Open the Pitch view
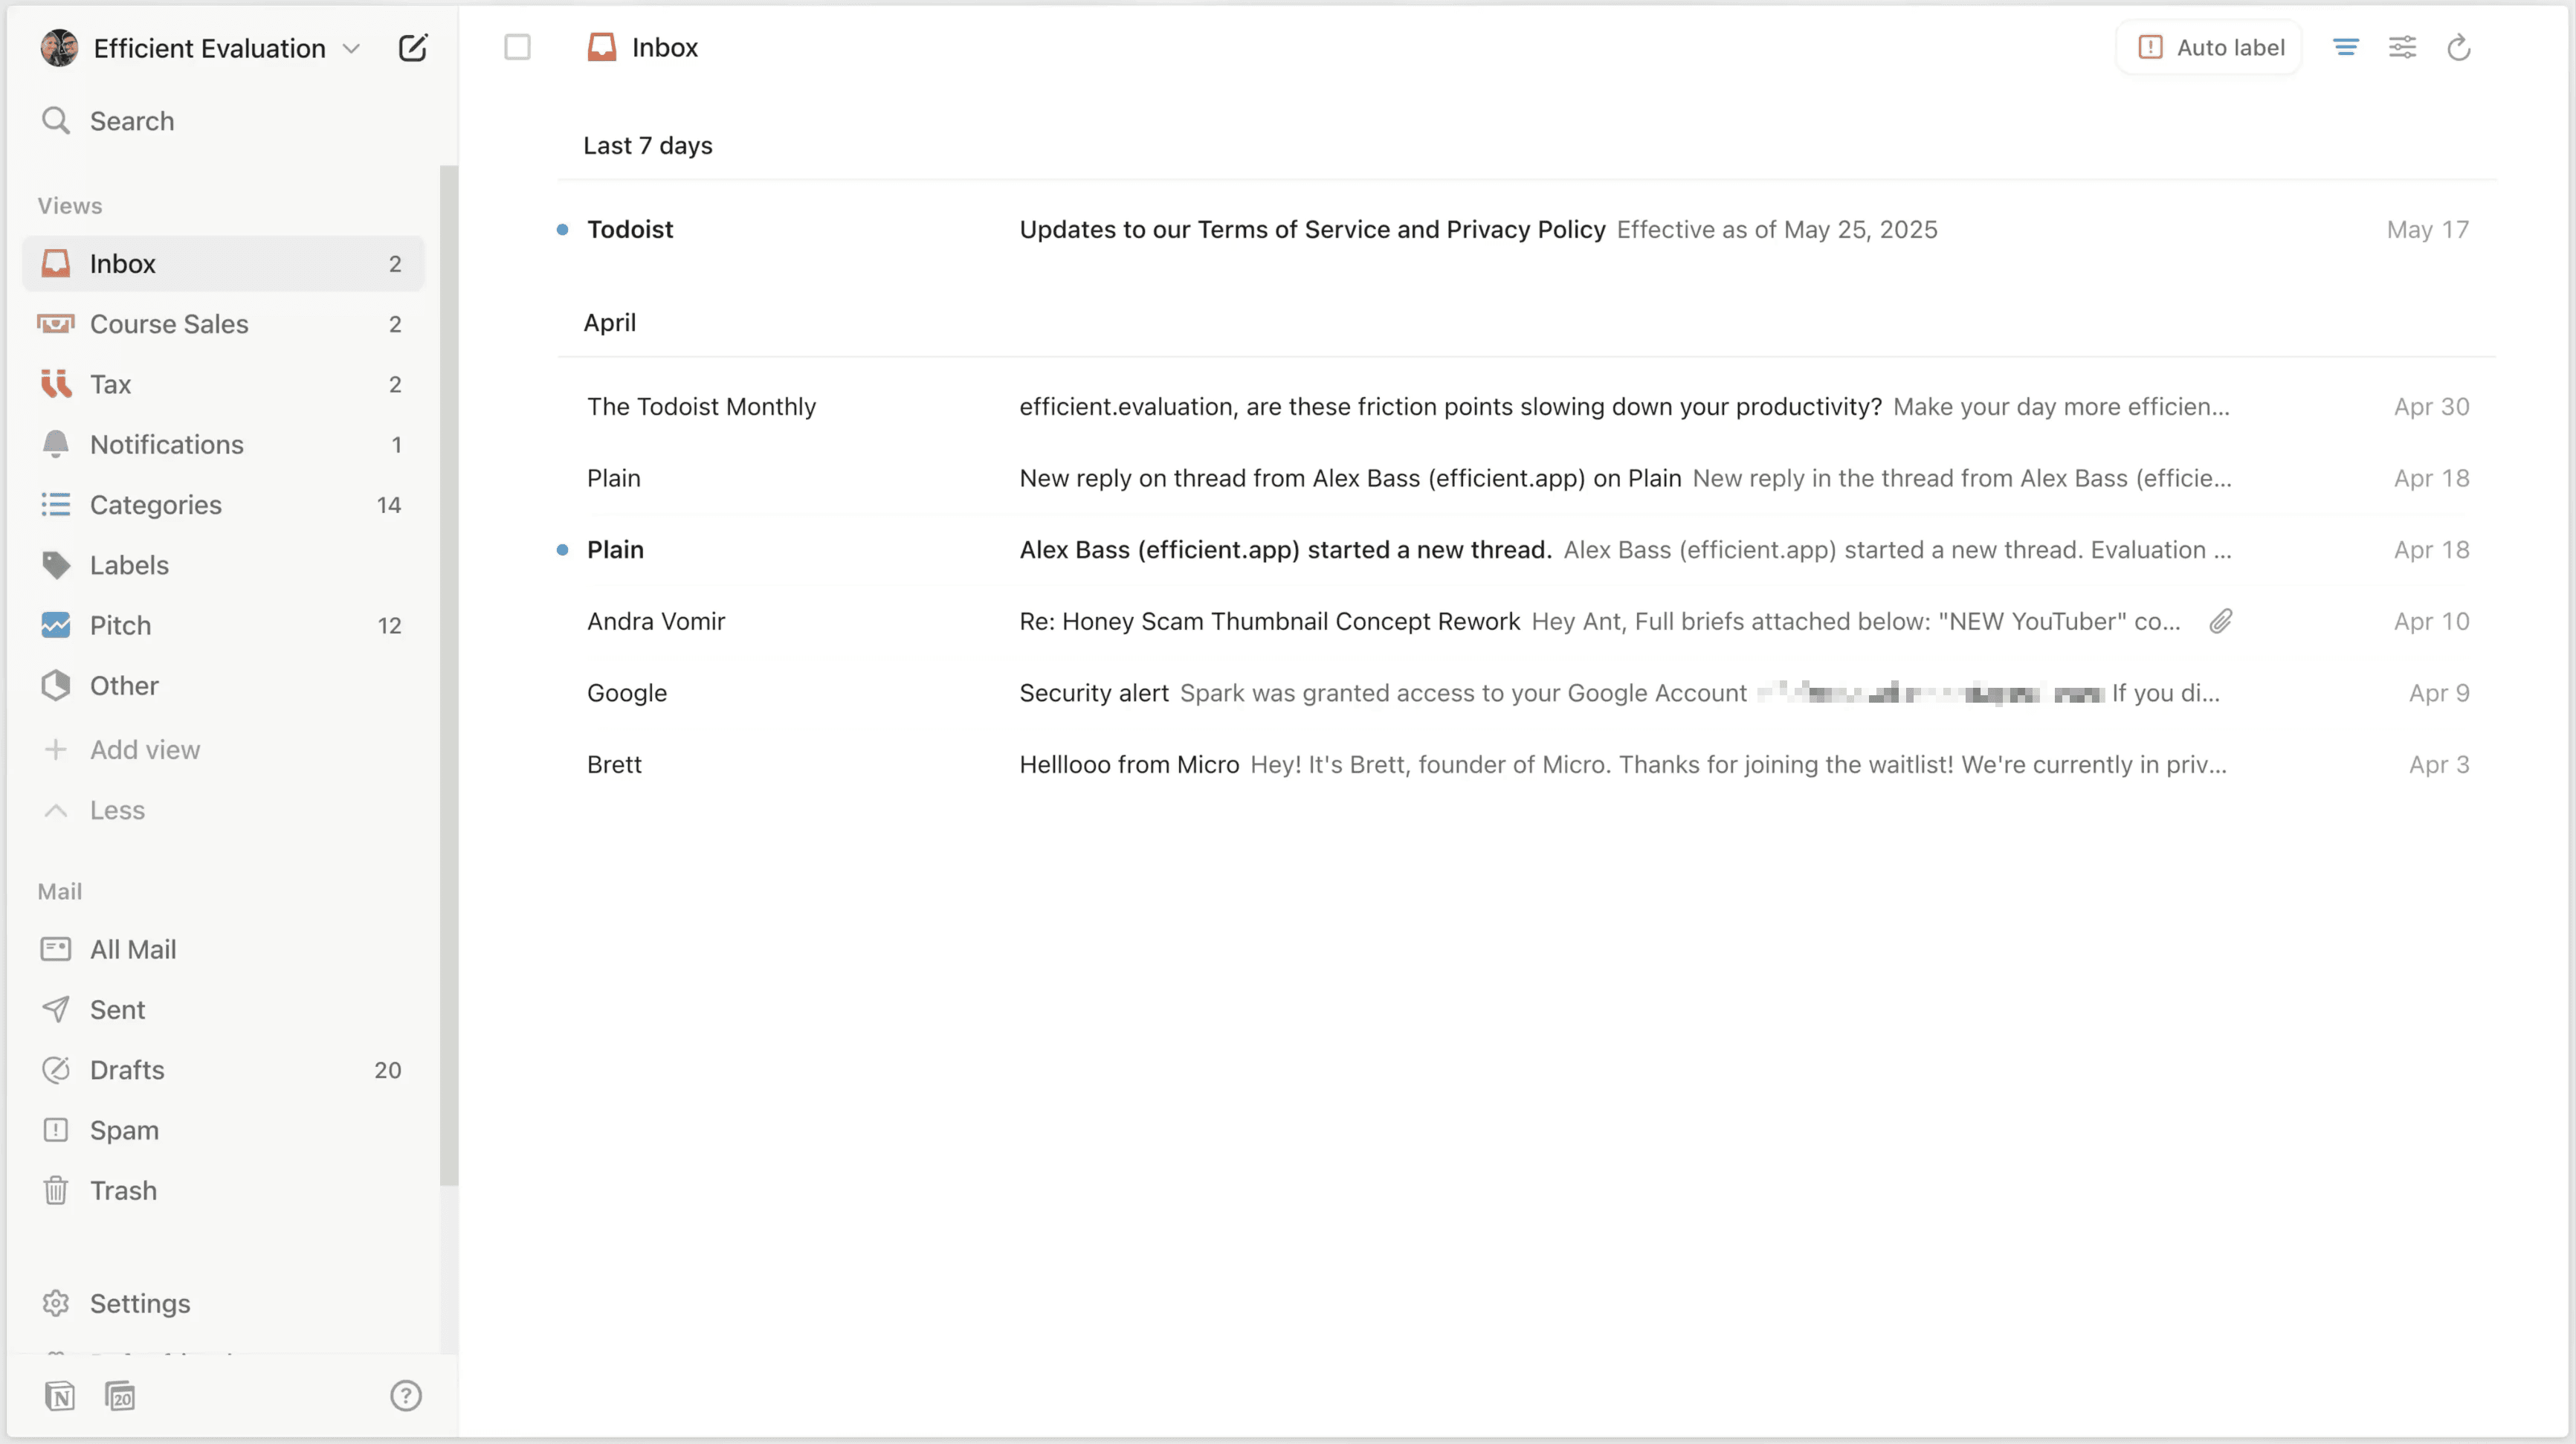 tap(122, 624)
